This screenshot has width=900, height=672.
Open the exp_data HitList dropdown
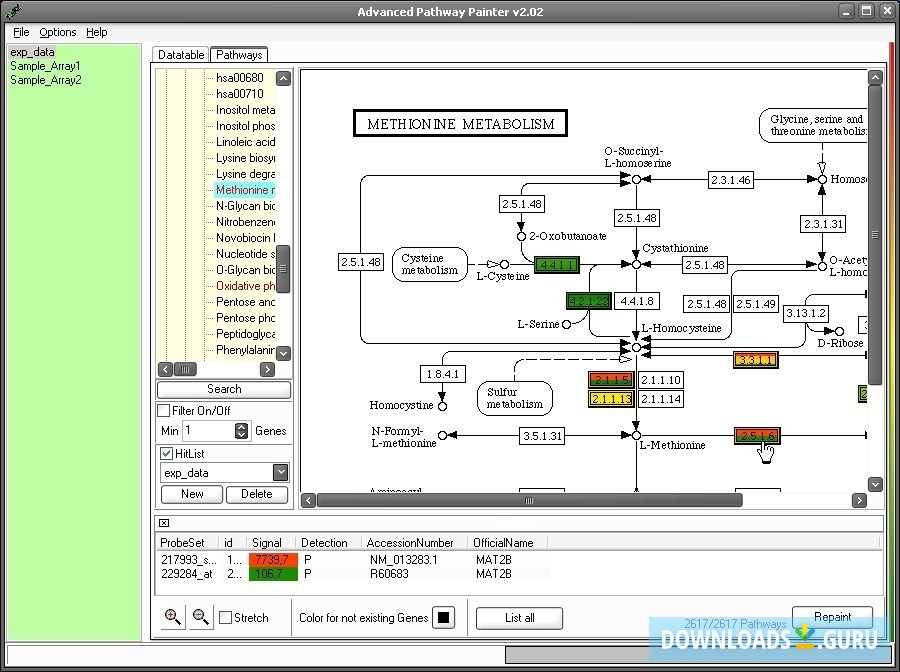pos(280,472)
